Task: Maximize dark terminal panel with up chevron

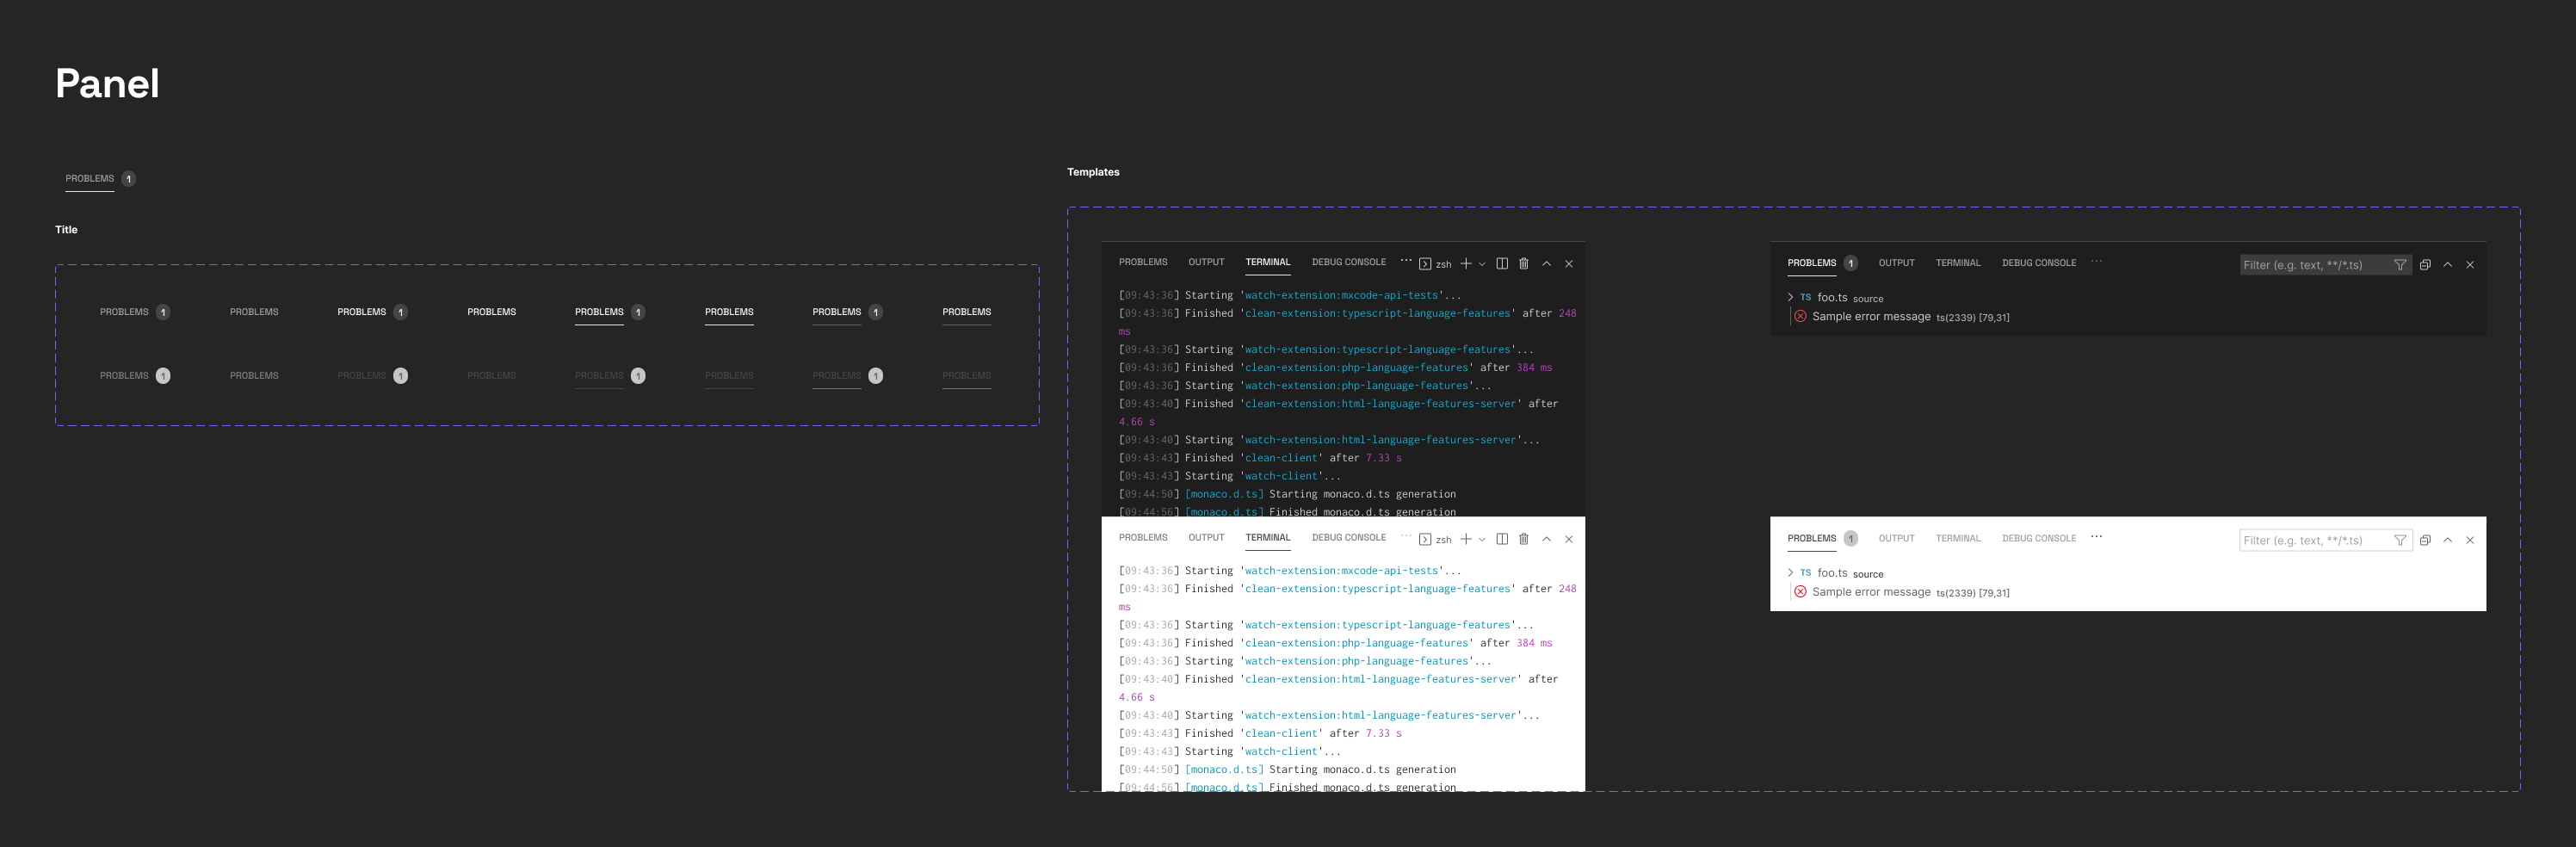Action: (x=1547, y=264)
